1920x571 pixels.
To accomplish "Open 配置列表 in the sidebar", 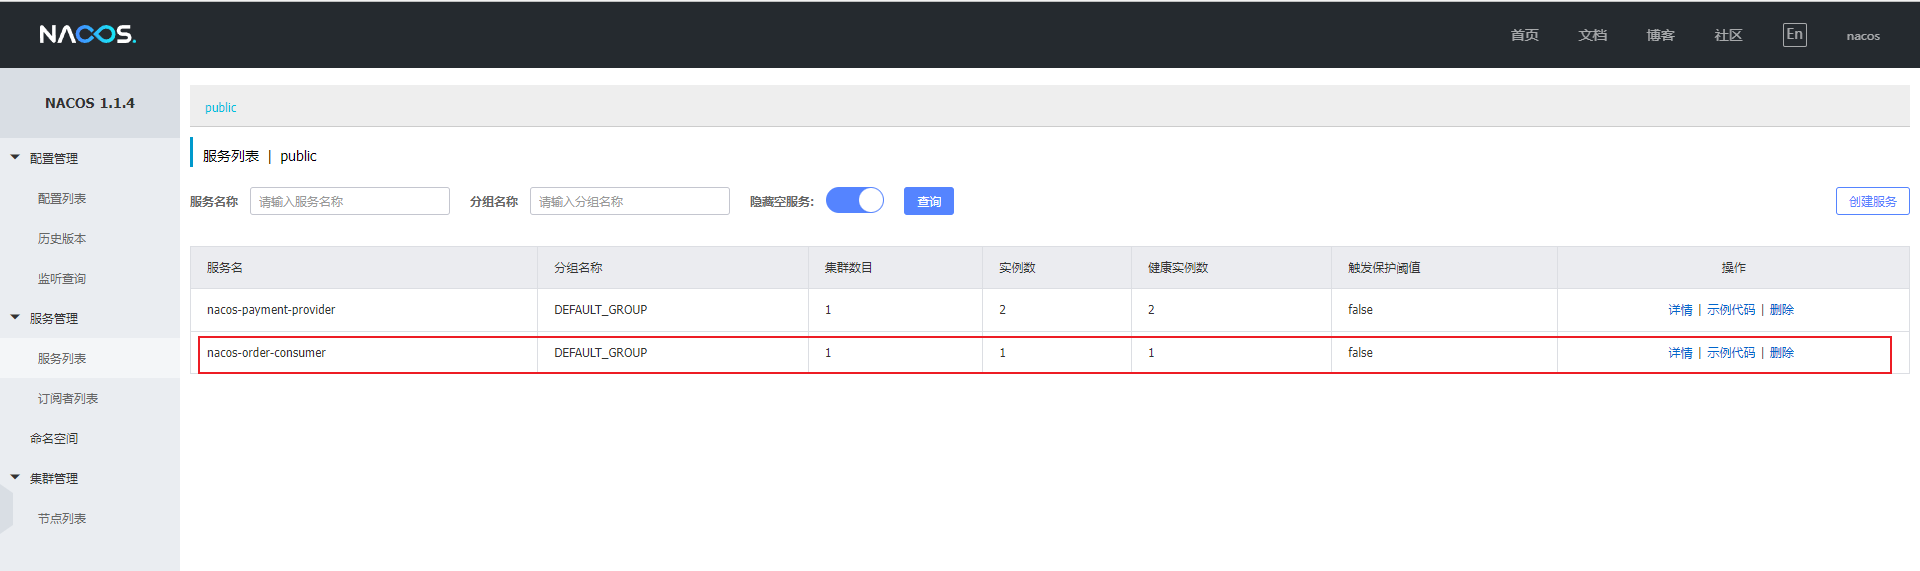I will [62, 198].
